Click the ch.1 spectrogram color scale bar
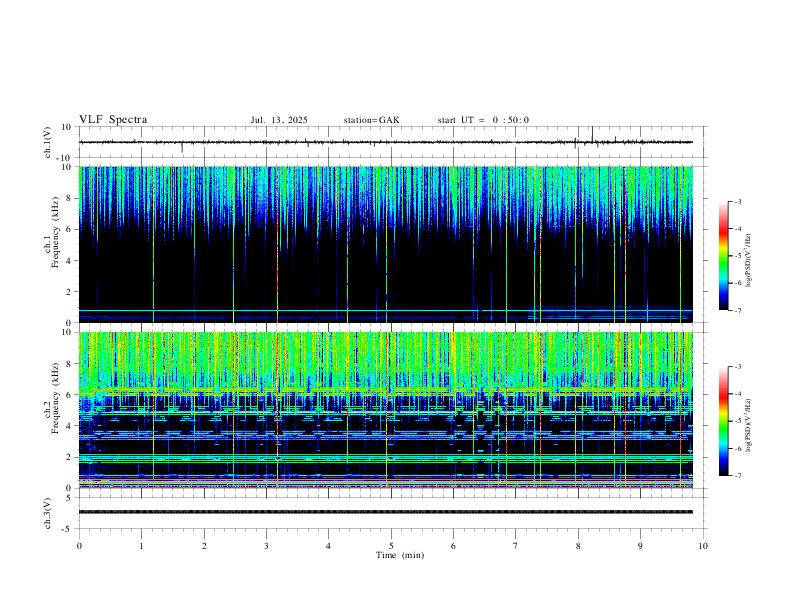Image resolution: width=792 pixels, height=612 pixels. click(x=724, y=256)
